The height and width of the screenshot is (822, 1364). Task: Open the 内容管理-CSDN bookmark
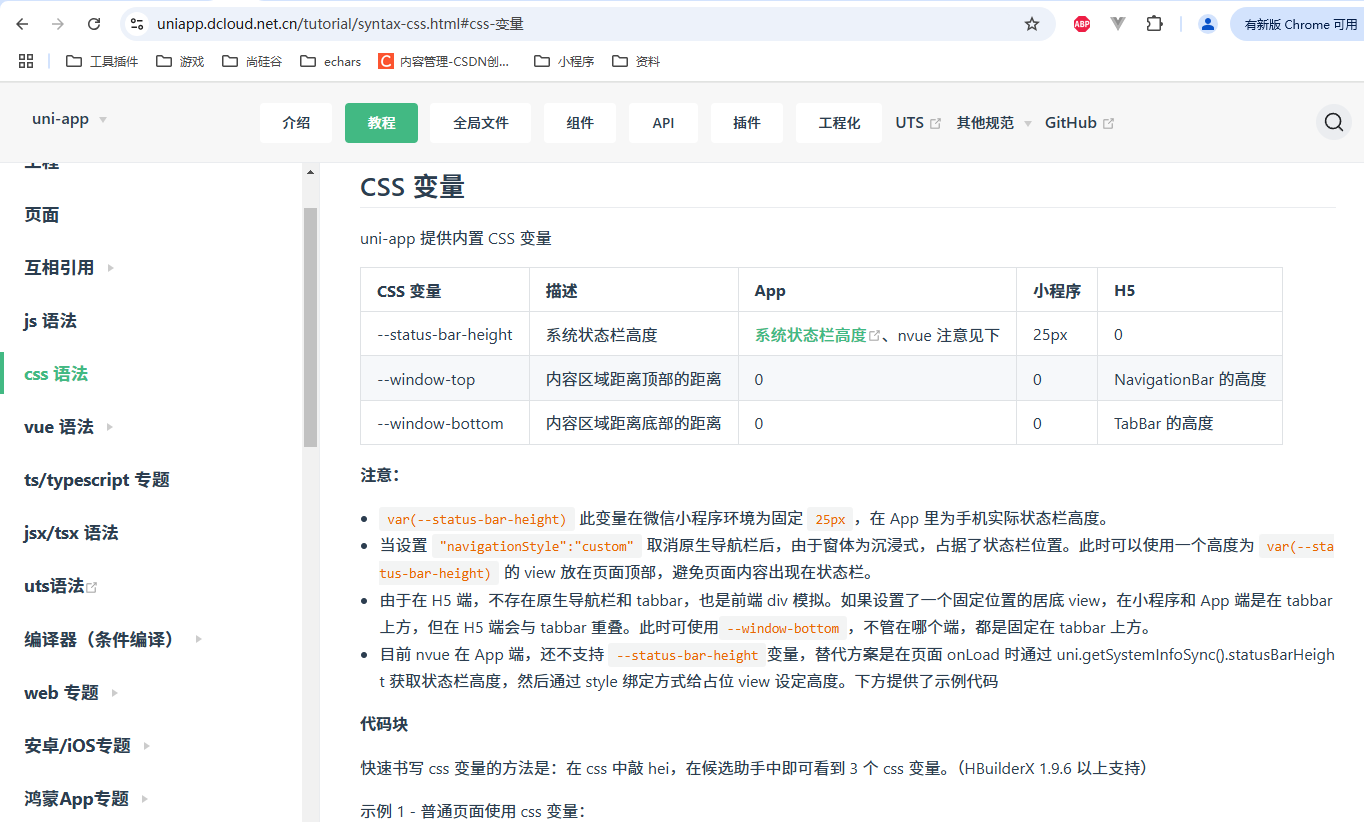click(x=444, y=61)
